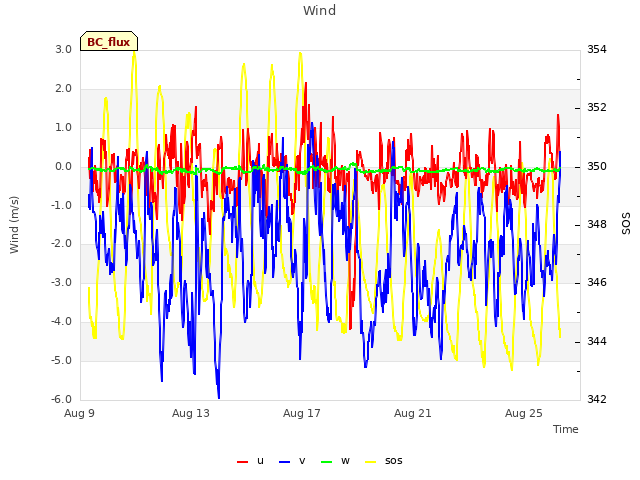The image size is (640, 480).
Task: Click the red u legend swatch
Action: tap(242, 462)
